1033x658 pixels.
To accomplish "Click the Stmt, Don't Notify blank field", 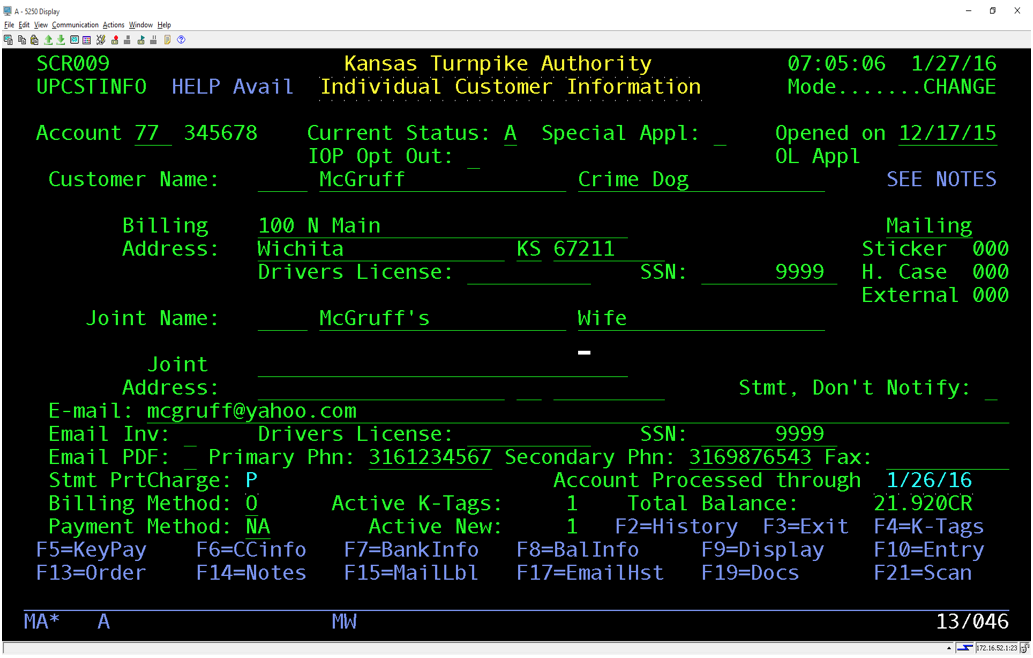I will click(x=990, y=388).
